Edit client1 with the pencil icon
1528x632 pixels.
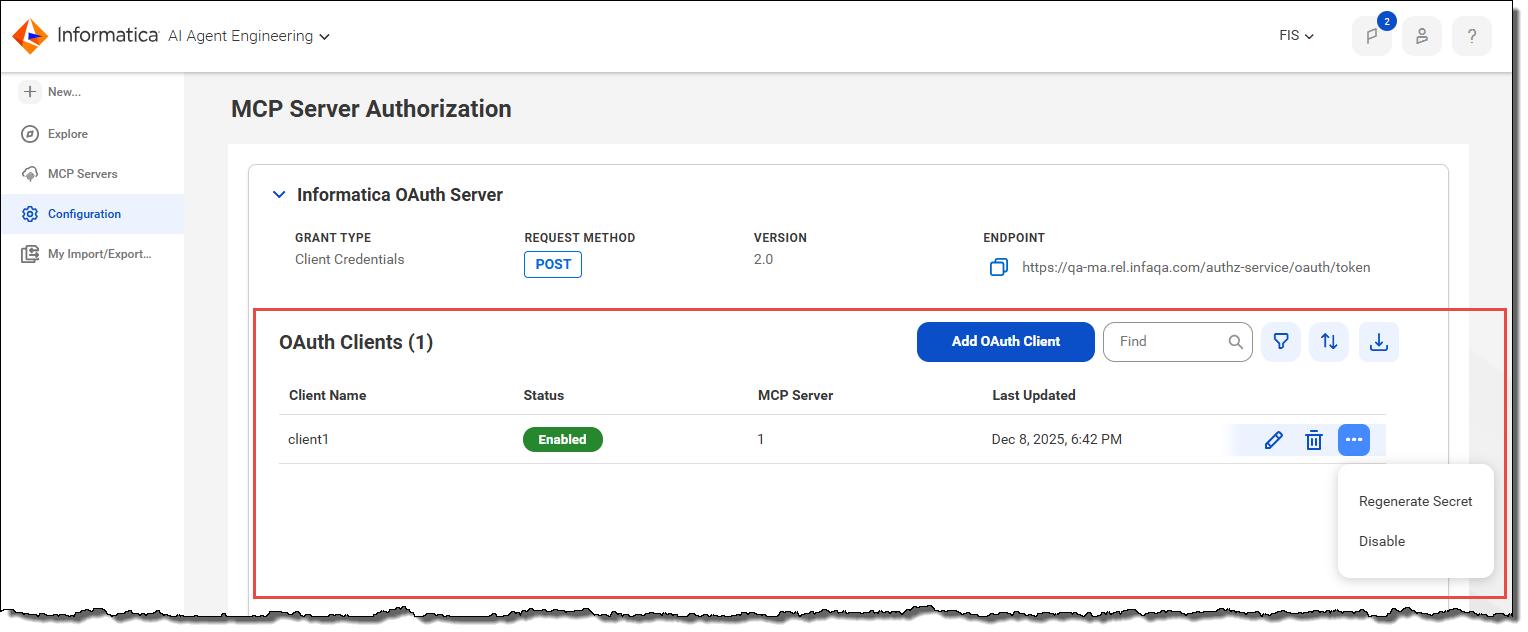[1274, 440]
